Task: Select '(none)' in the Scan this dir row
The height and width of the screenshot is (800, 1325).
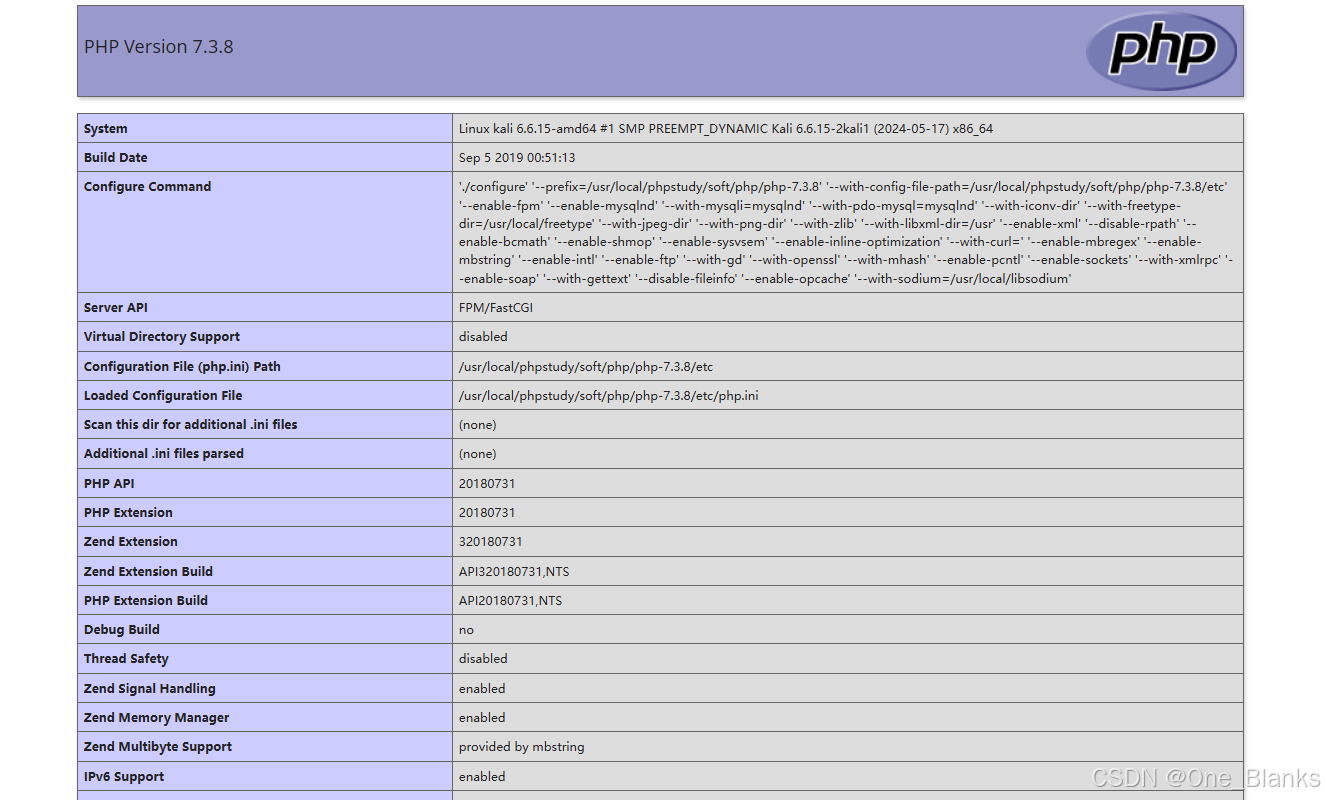Action: (478, 425)
